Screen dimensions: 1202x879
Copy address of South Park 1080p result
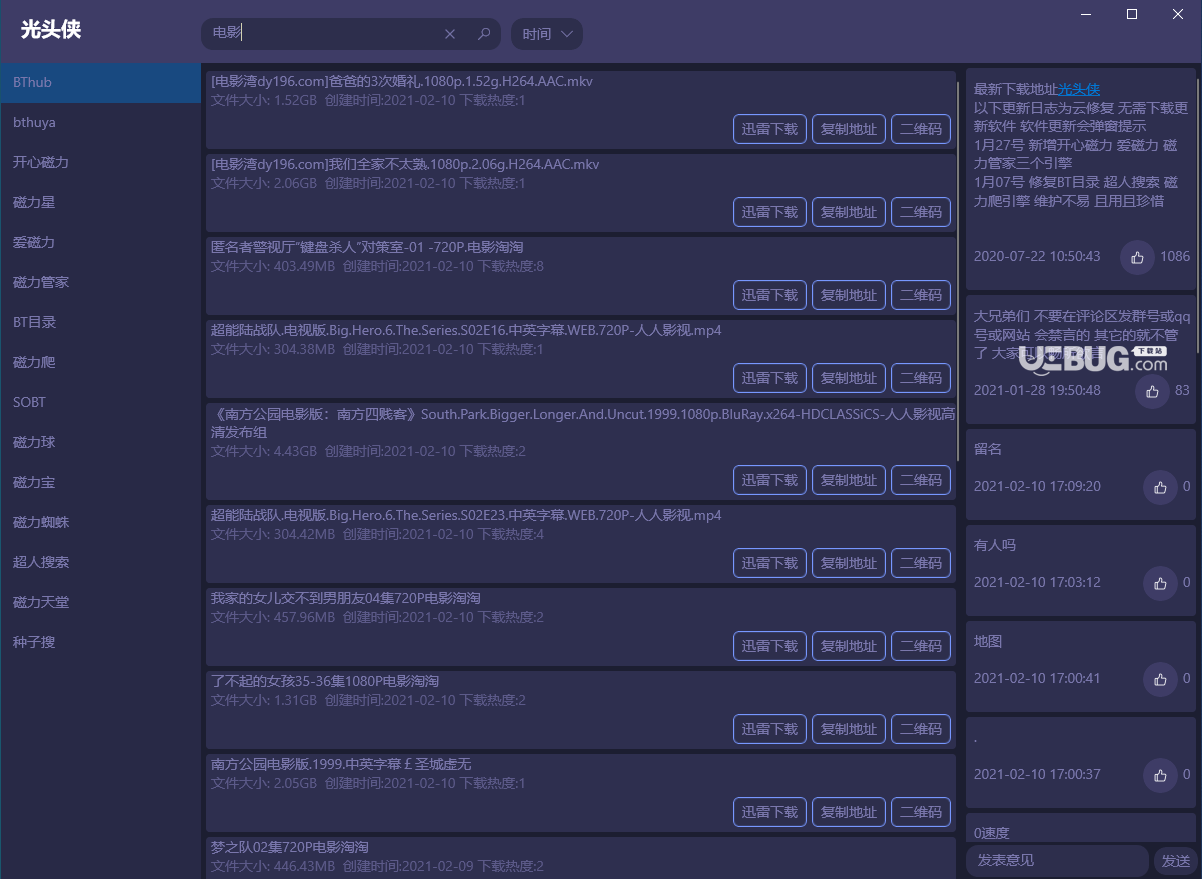tap(849, 480)
